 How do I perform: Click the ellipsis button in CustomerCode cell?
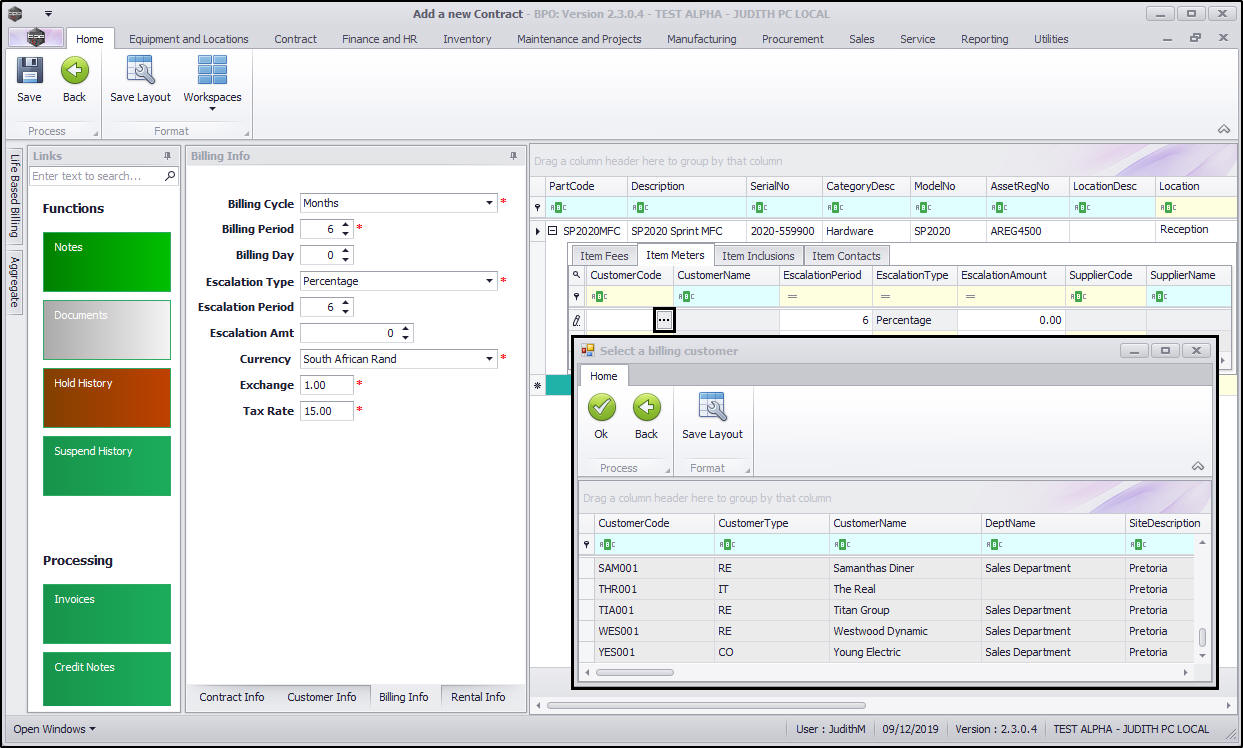[x=664, y=320]
